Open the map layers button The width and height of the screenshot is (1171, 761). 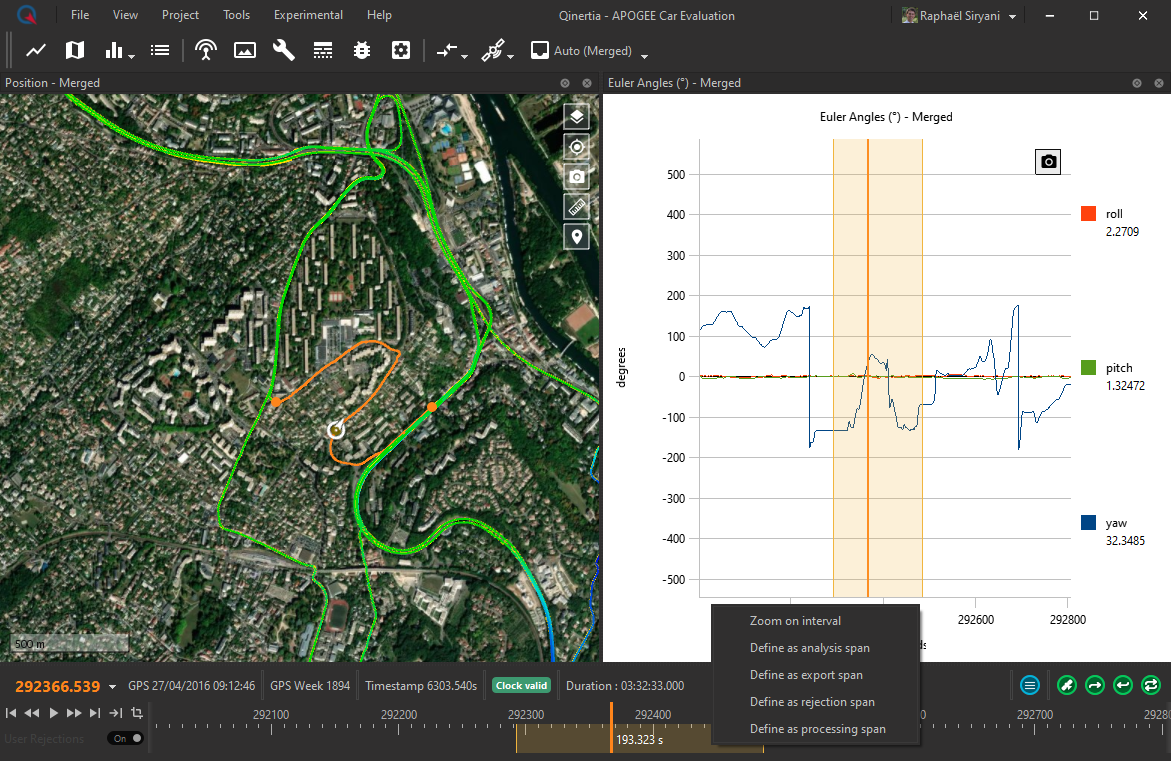point(576,117)
